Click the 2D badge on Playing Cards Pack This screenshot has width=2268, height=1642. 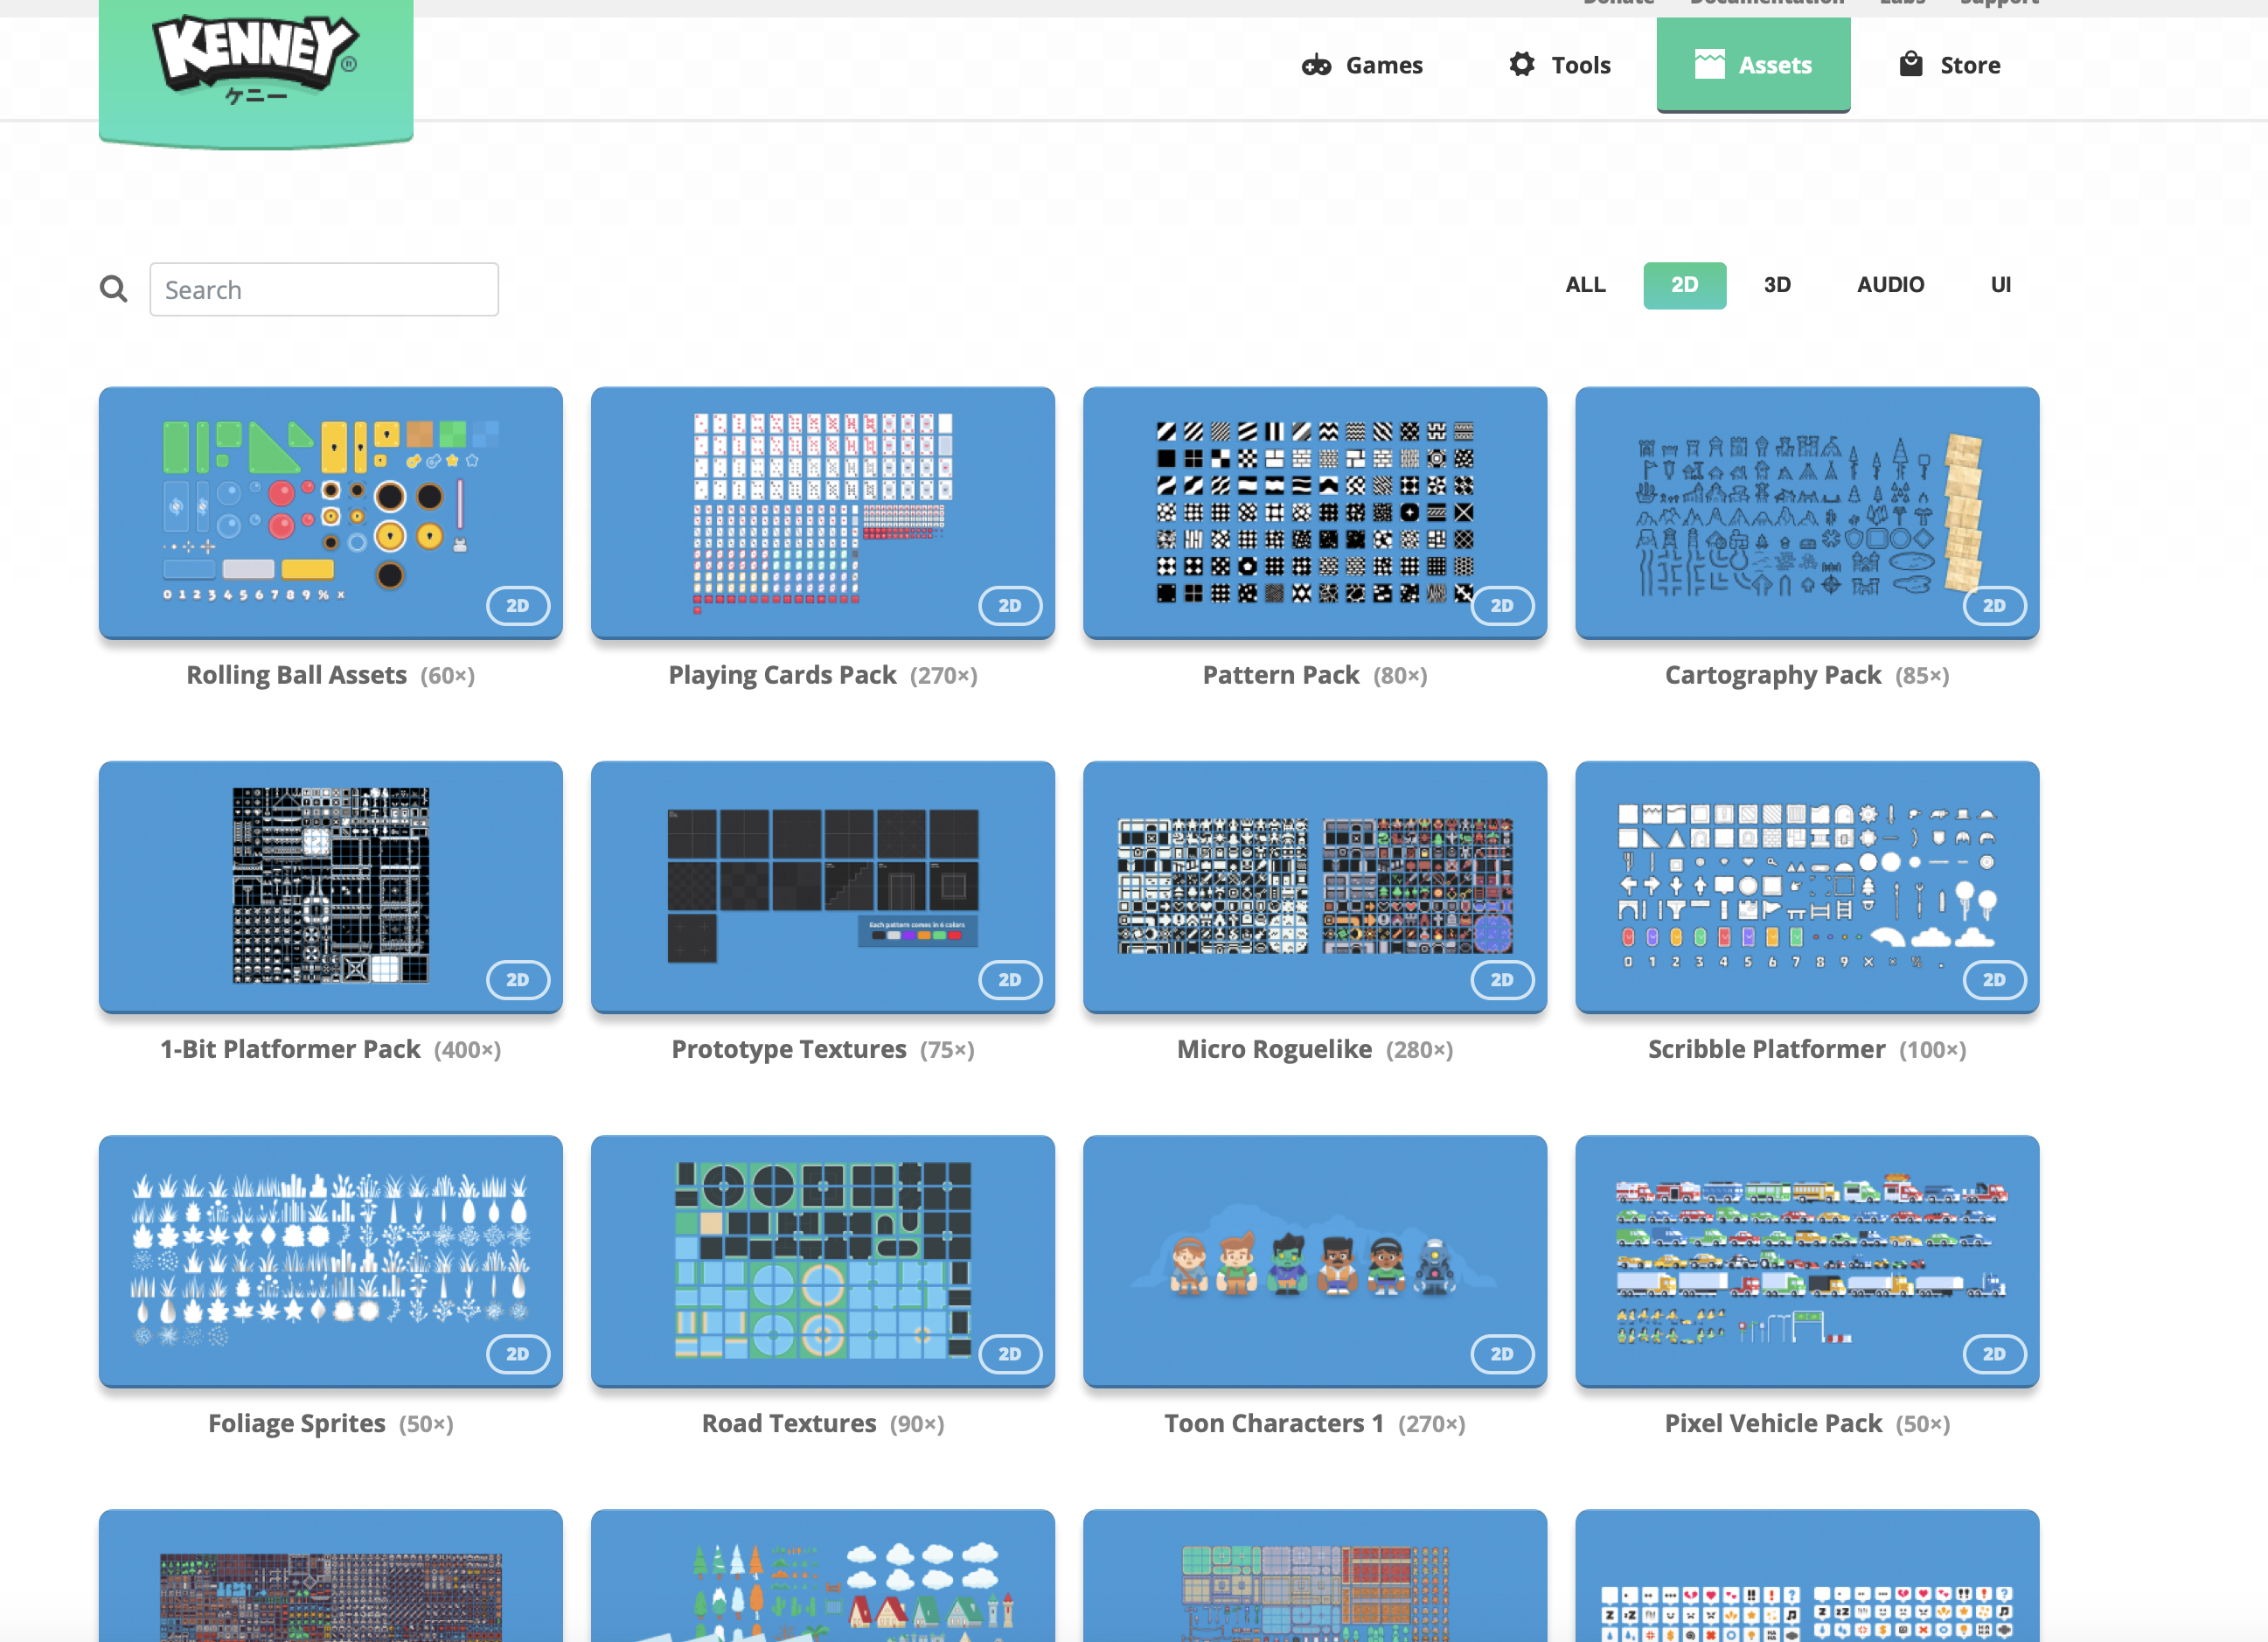coord(1010,605)
